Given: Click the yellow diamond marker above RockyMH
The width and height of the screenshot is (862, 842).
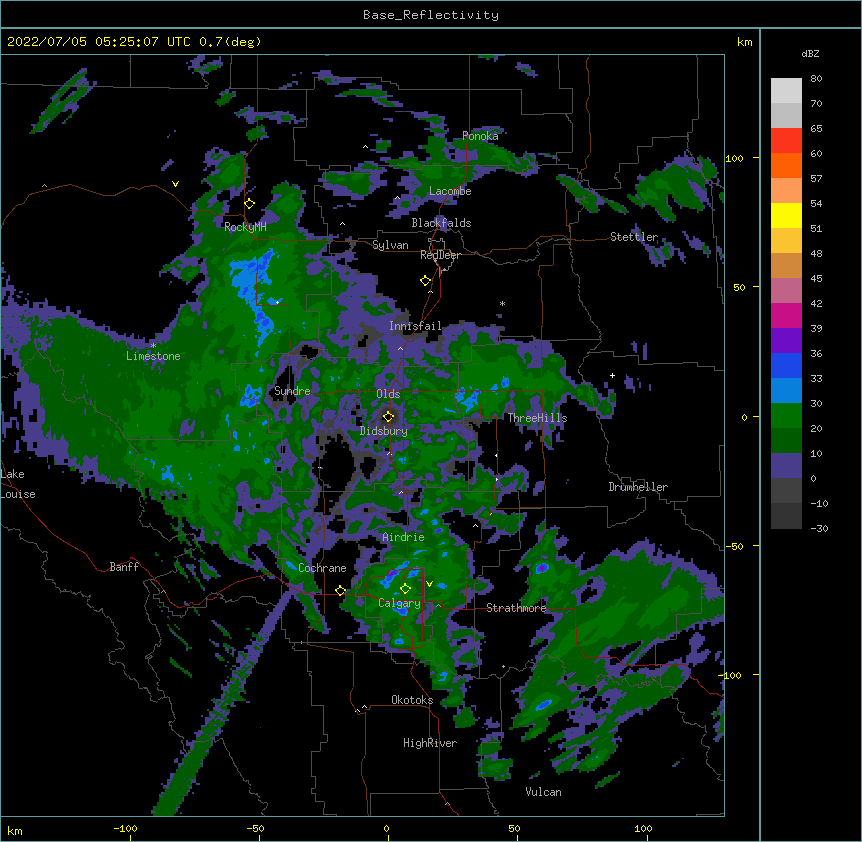Looking at the screenshot, I should tap(249, 204).
